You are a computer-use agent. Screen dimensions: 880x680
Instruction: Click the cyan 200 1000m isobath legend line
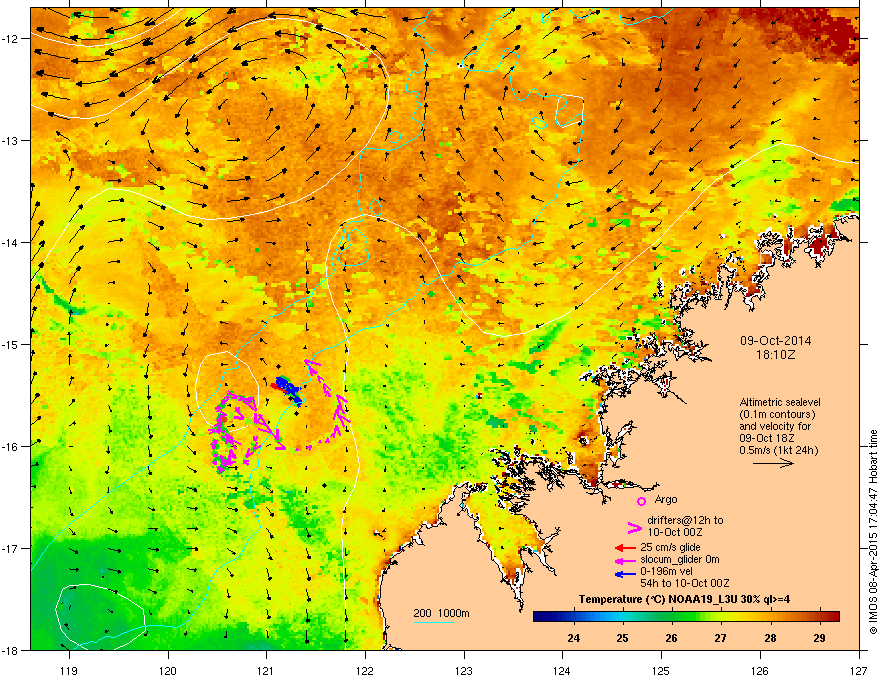433,622
